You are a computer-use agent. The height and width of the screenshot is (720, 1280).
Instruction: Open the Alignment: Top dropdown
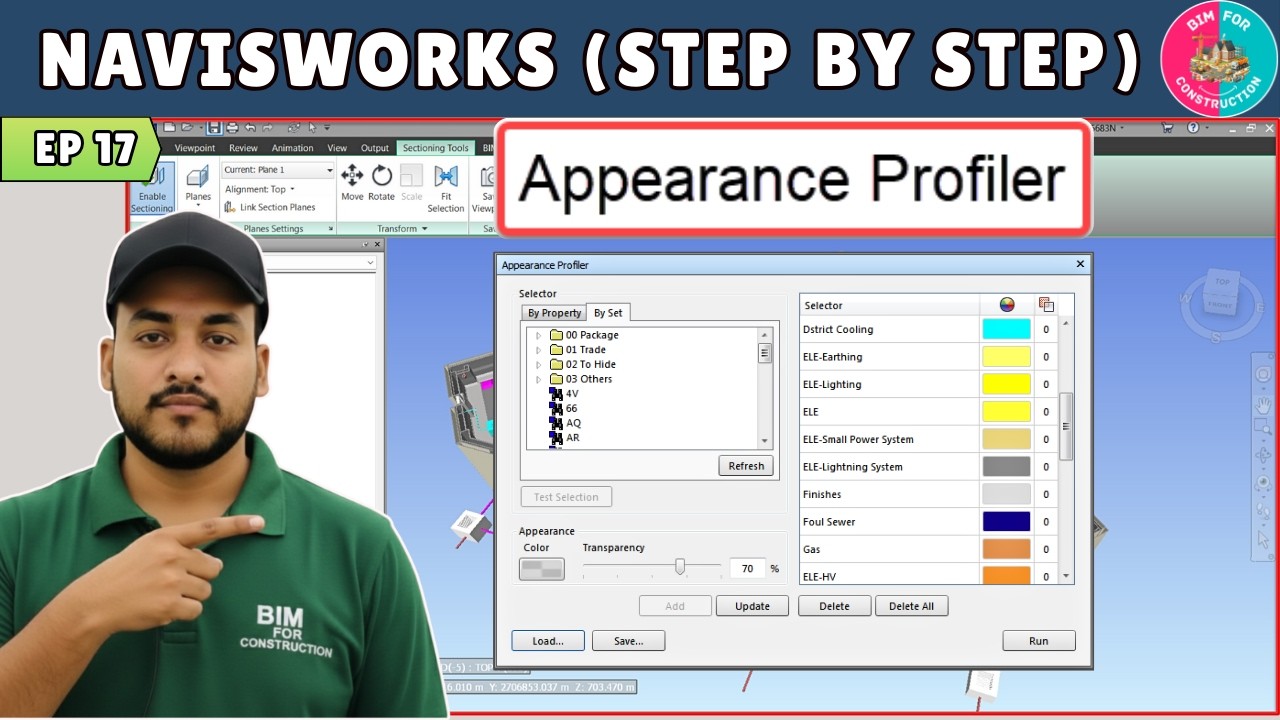pos(259,189)
